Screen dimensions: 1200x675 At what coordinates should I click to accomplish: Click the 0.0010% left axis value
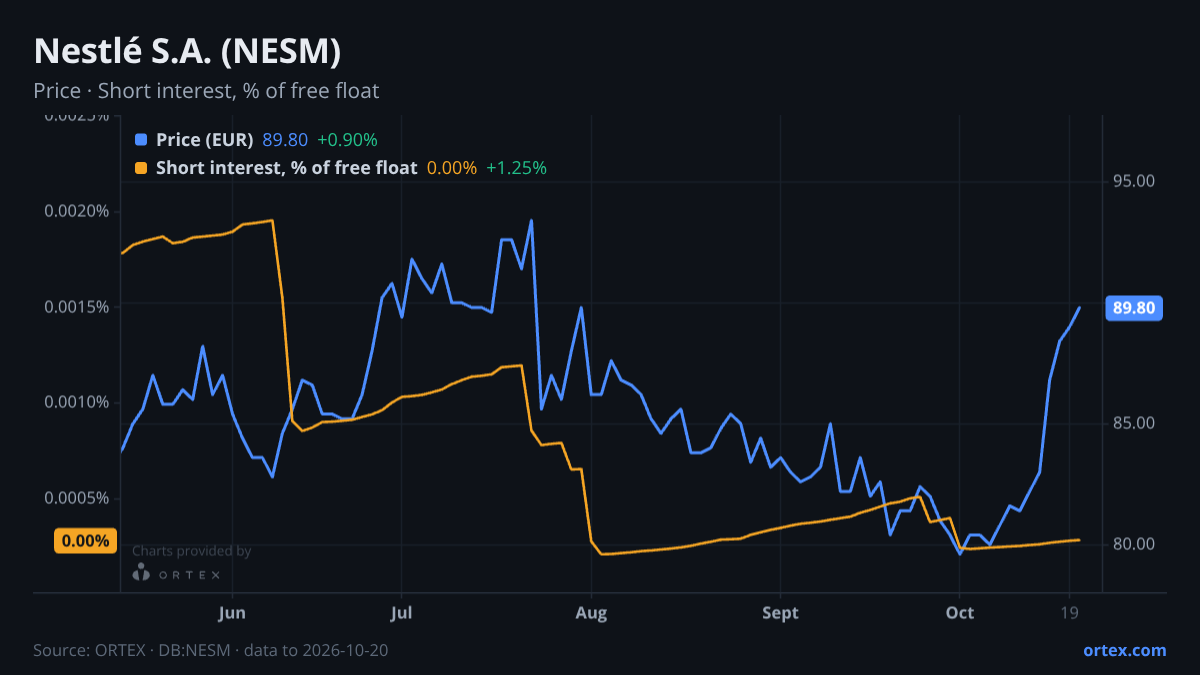pos(76,402)
